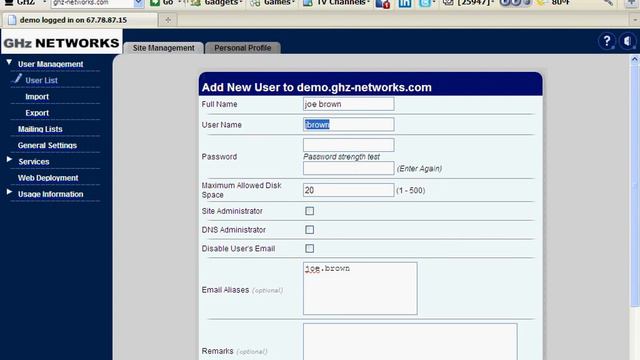Enable the Site Administrator checkbox
The width and height of the screenshot is (640, 360).
click(309, 211)
